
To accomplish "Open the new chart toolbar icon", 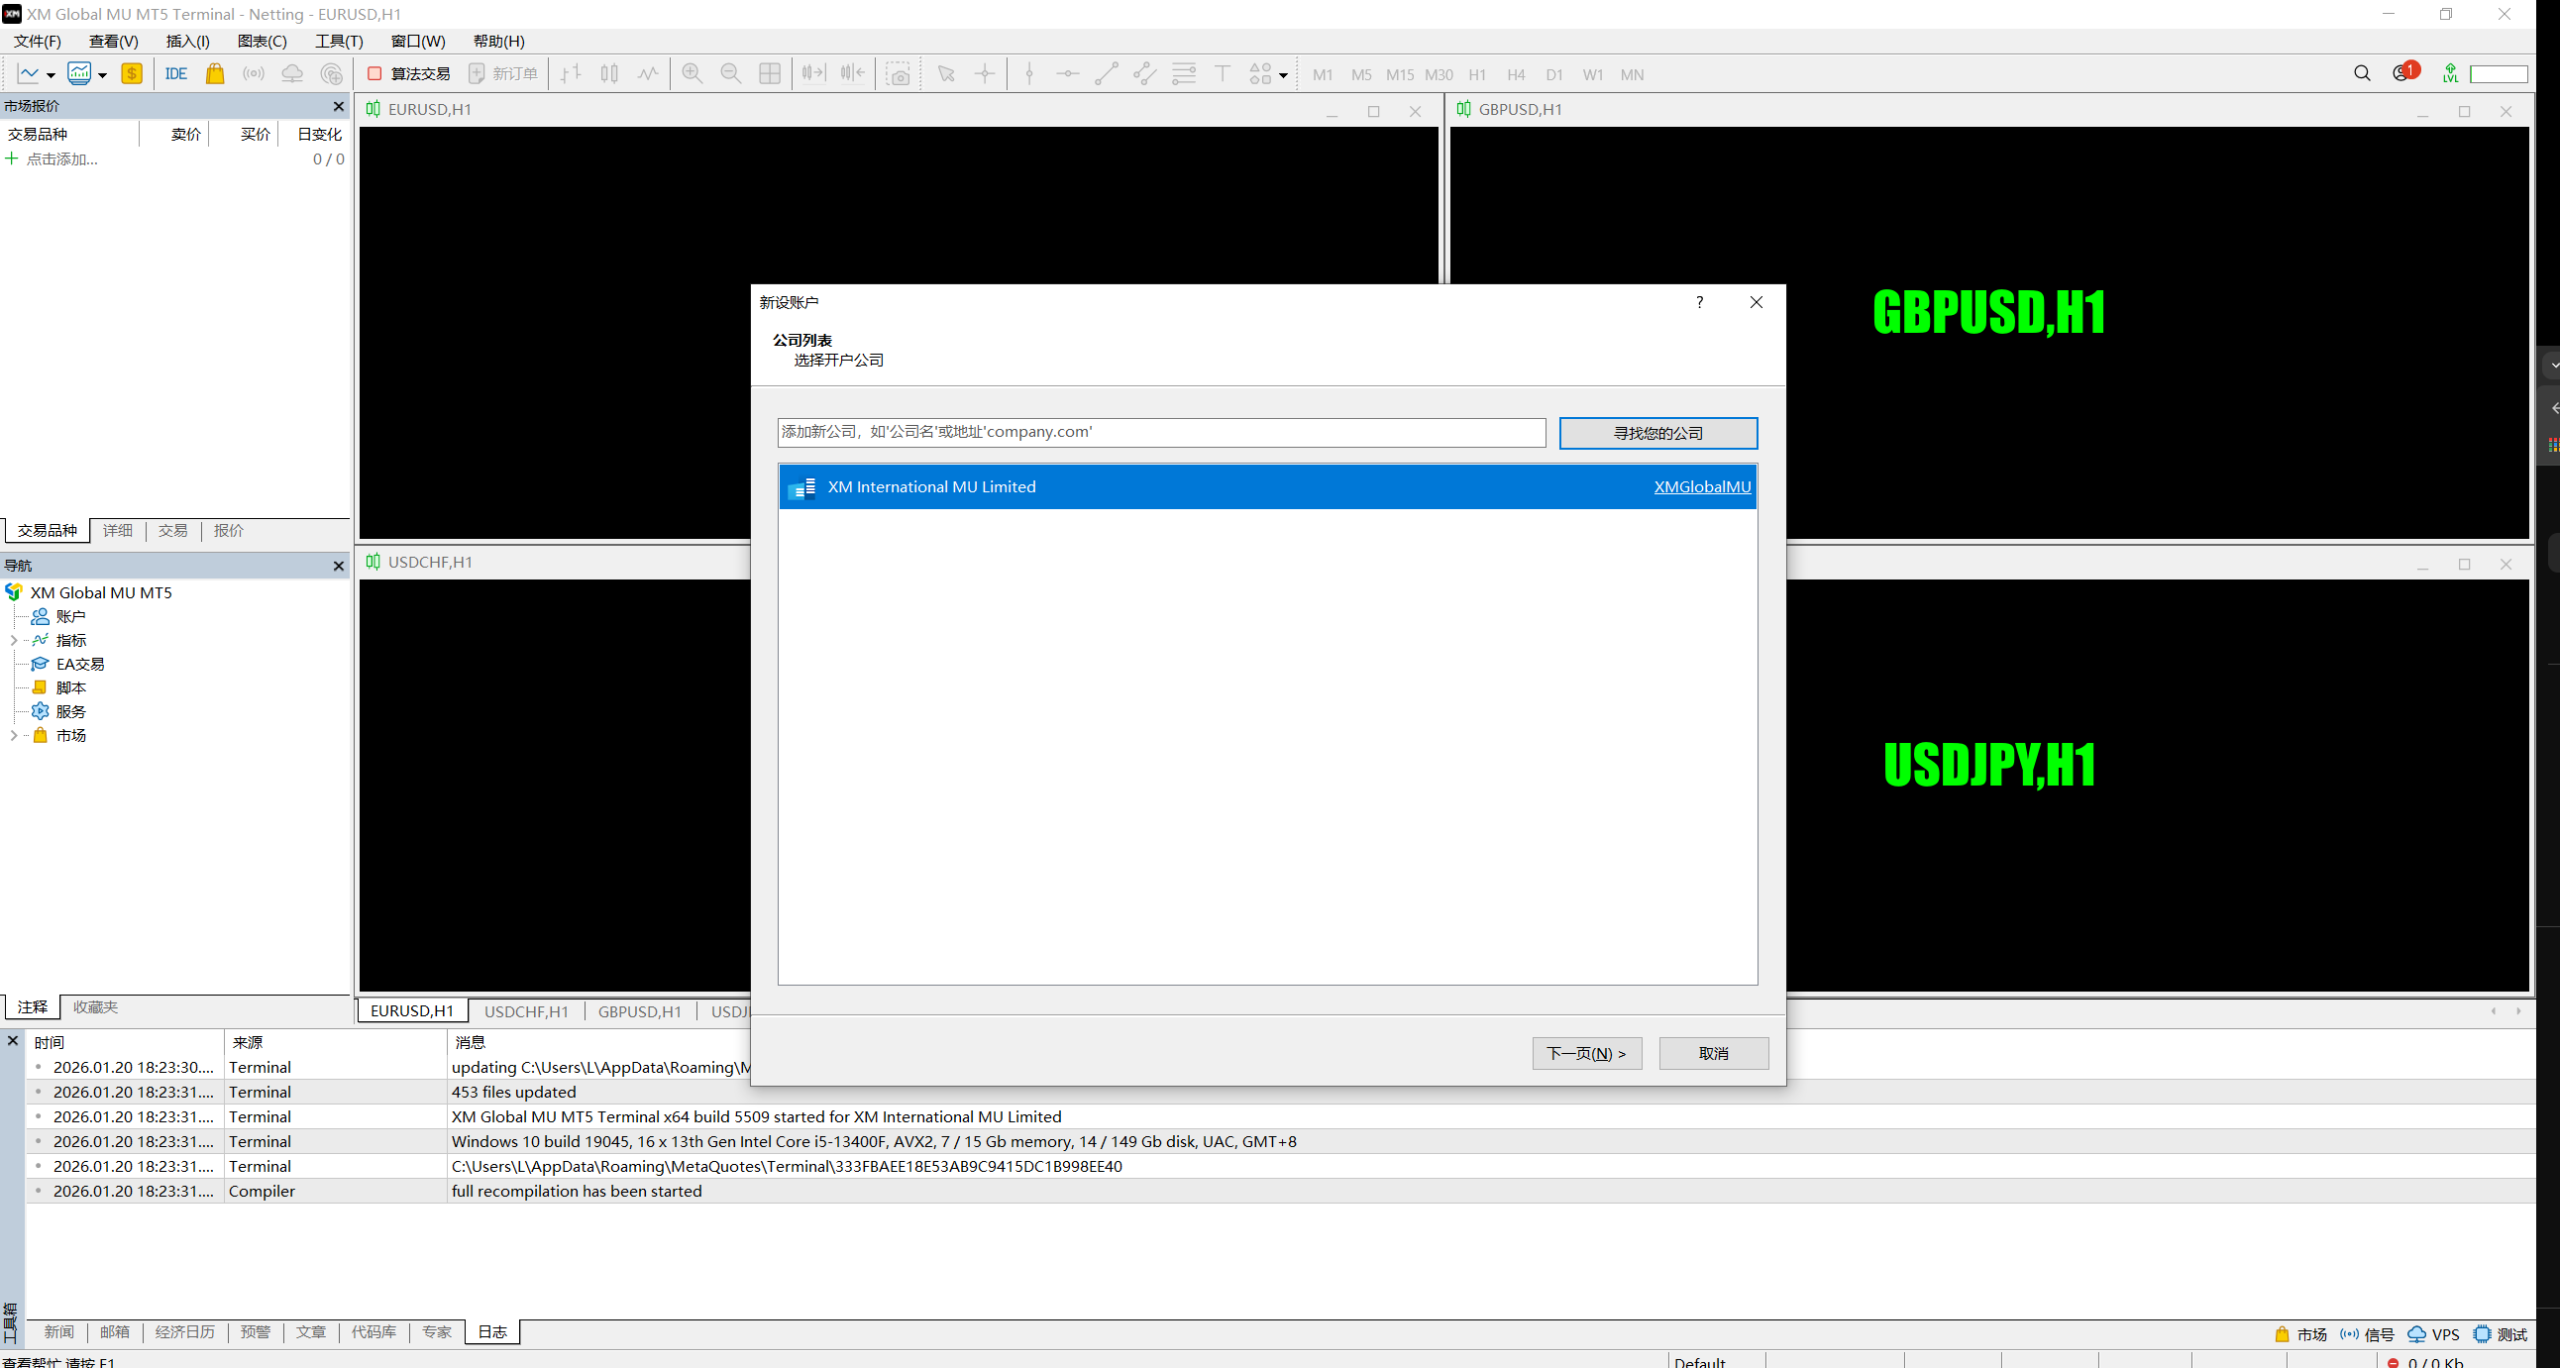I will (x=28, y=74).
